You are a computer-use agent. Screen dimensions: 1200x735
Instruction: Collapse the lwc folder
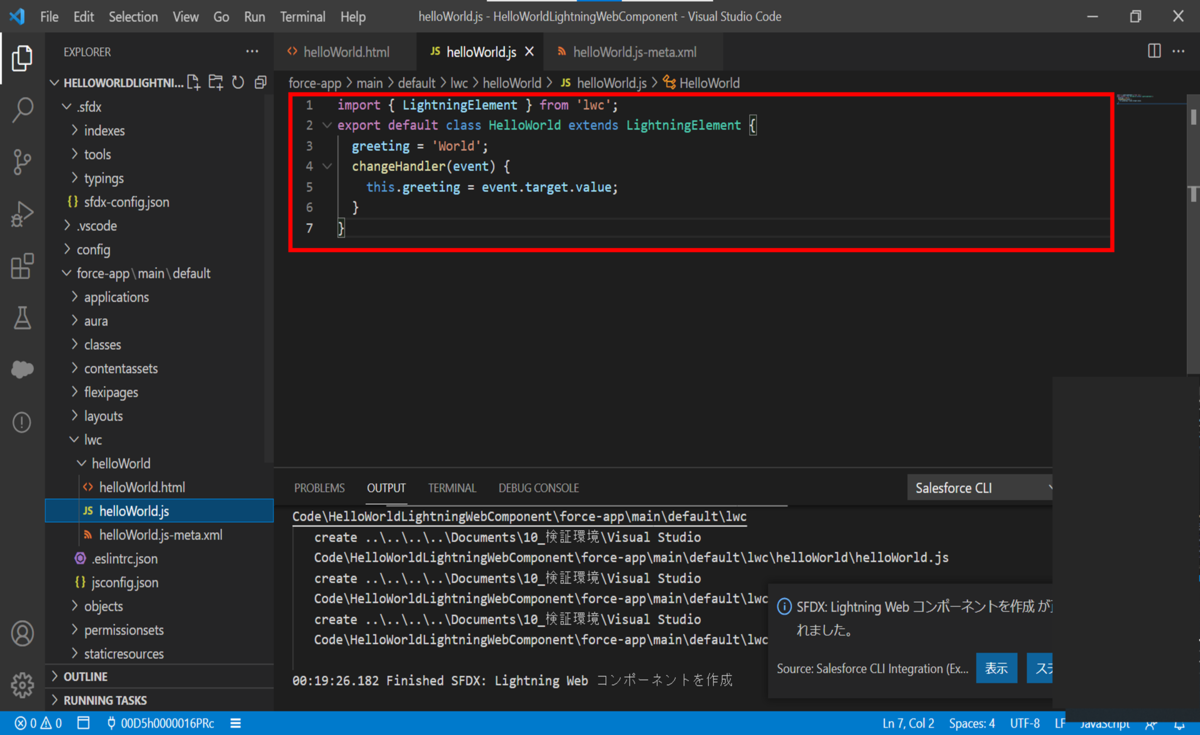[x=93, y=440]
